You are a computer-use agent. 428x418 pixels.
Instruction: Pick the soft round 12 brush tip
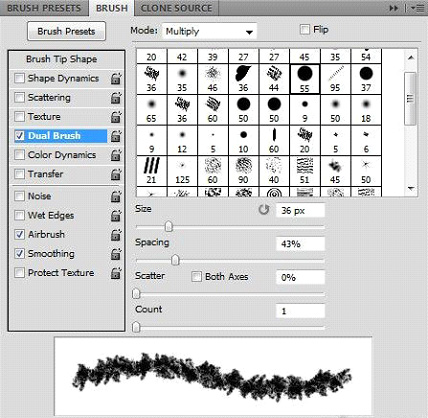182,140
